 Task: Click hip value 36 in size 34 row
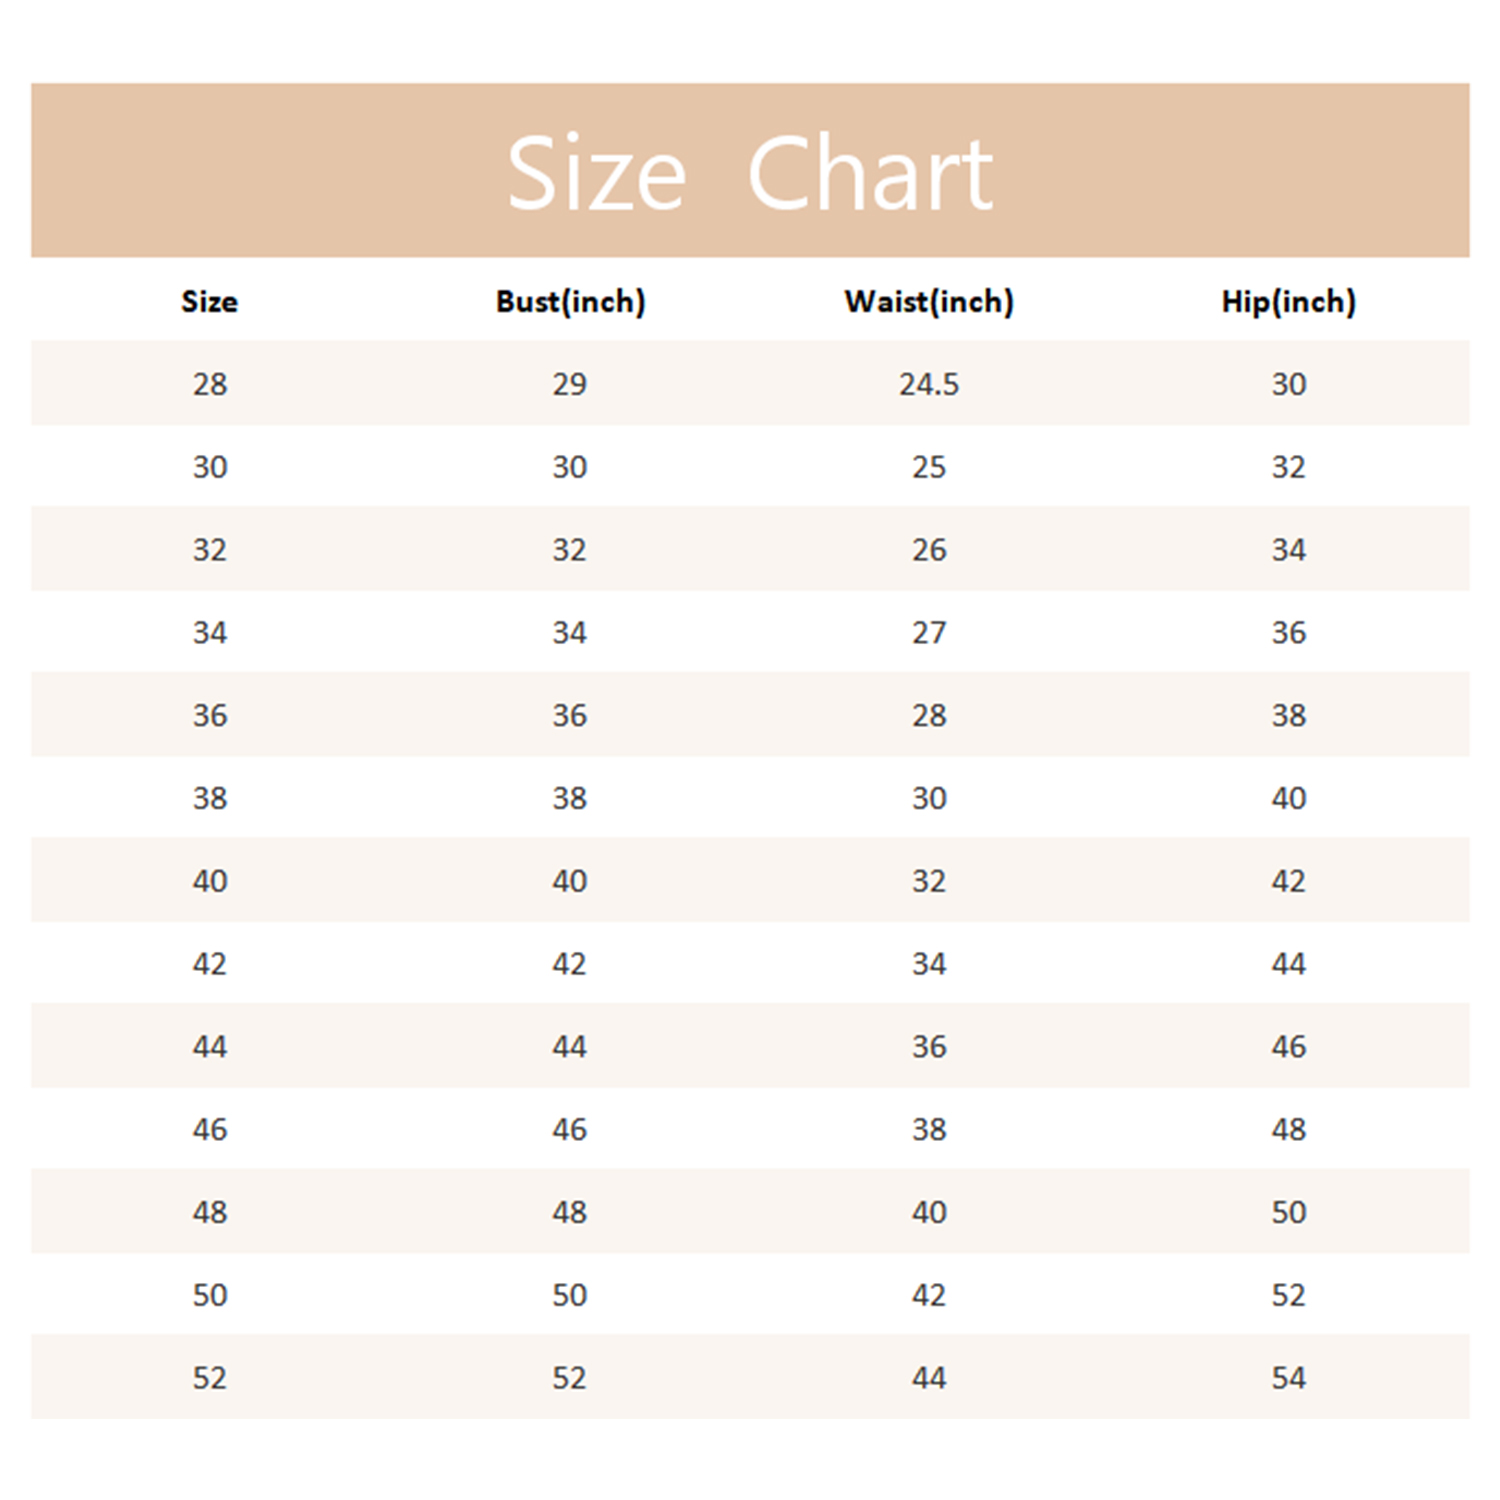click(x=1288, y=633)
